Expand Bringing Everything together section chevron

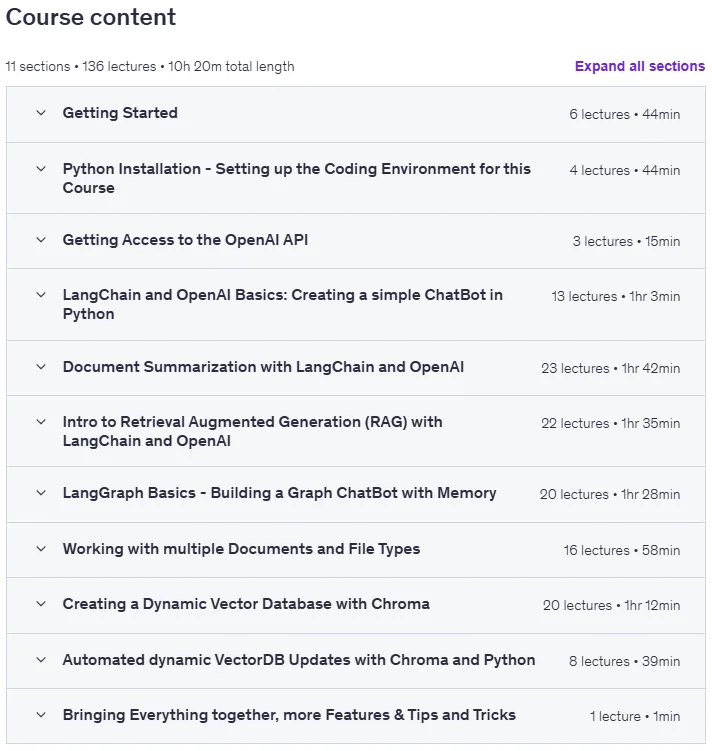coord(41,715)
